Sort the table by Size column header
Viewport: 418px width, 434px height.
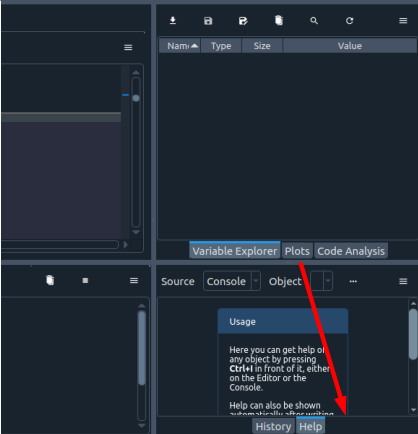coord(262,46)
